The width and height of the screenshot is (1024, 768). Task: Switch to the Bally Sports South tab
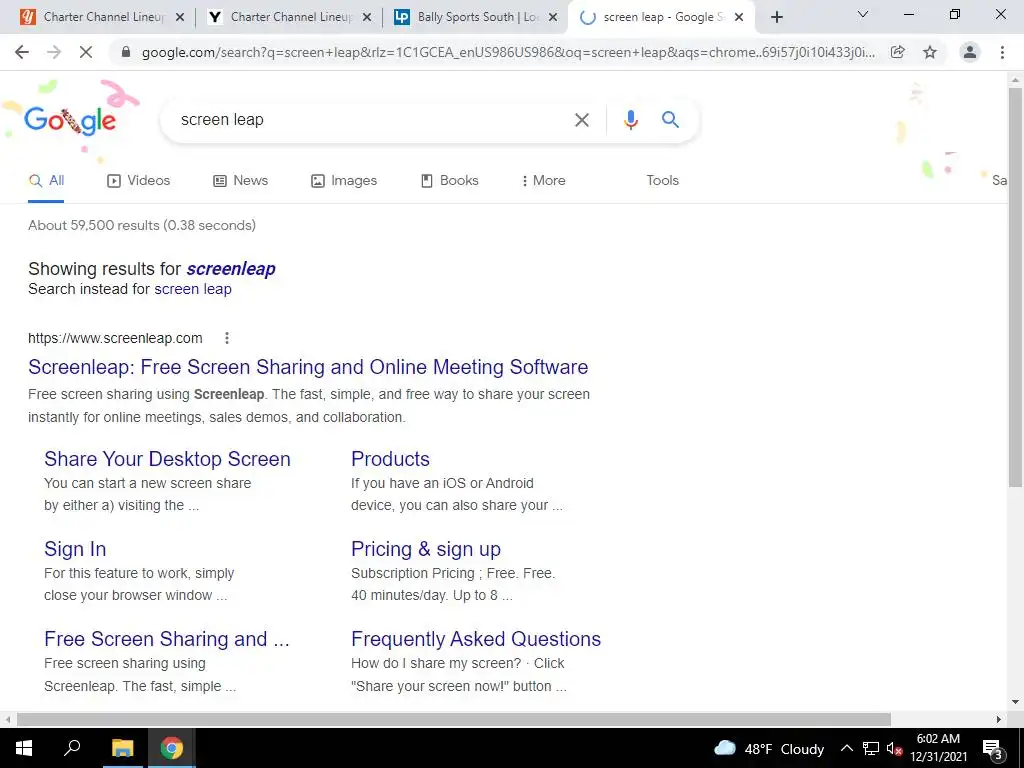[x=474, y=18]
